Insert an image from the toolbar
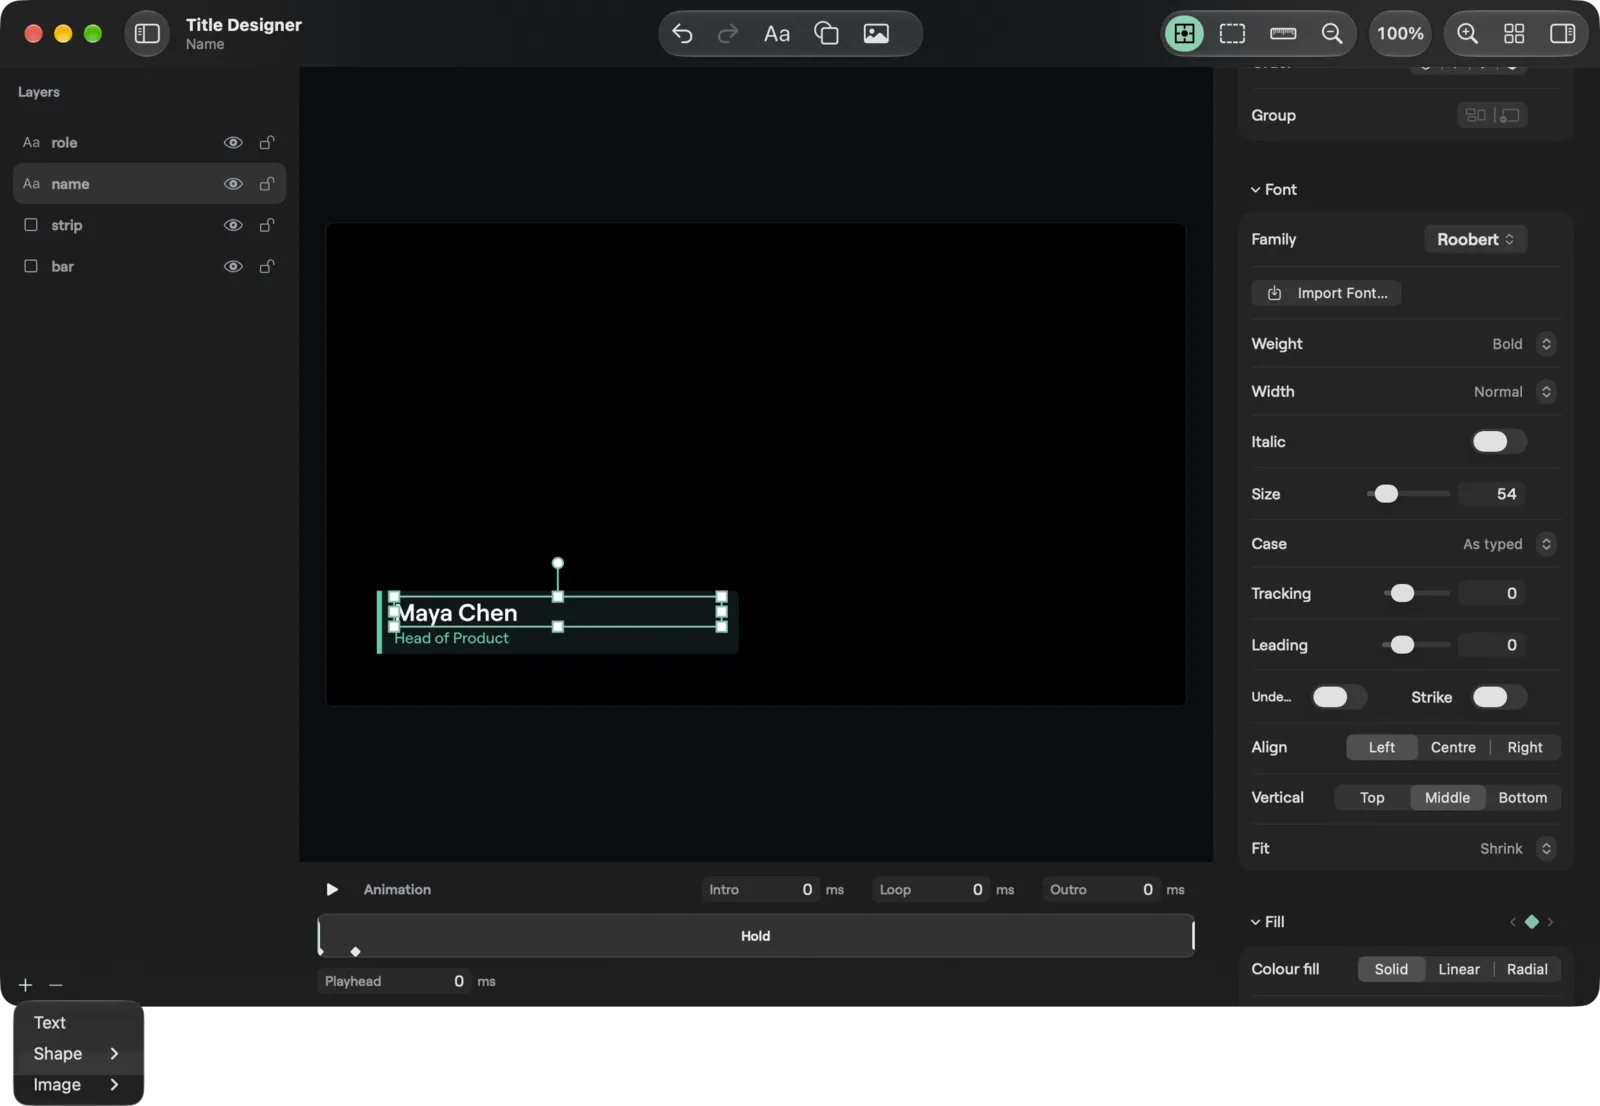1600x1106 pixels. (876, 34)
